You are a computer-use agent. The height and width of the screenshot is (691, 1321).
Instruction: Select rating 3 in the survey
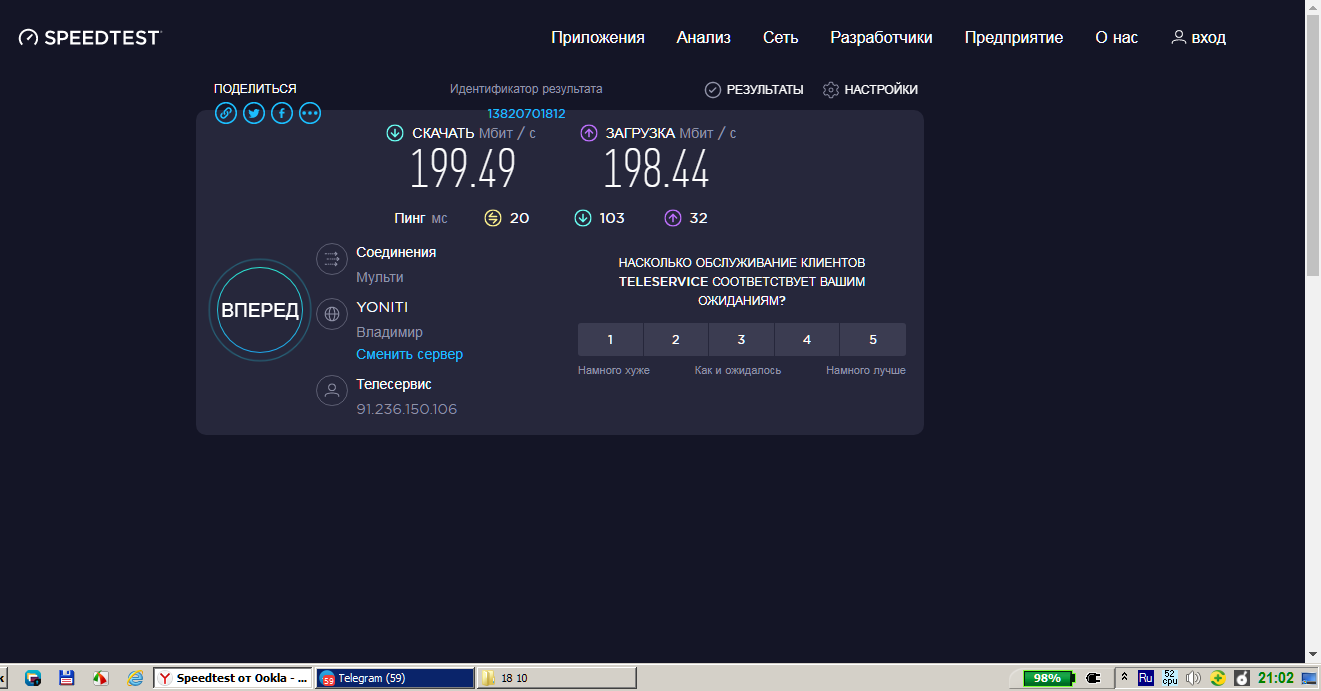point(741,340)
